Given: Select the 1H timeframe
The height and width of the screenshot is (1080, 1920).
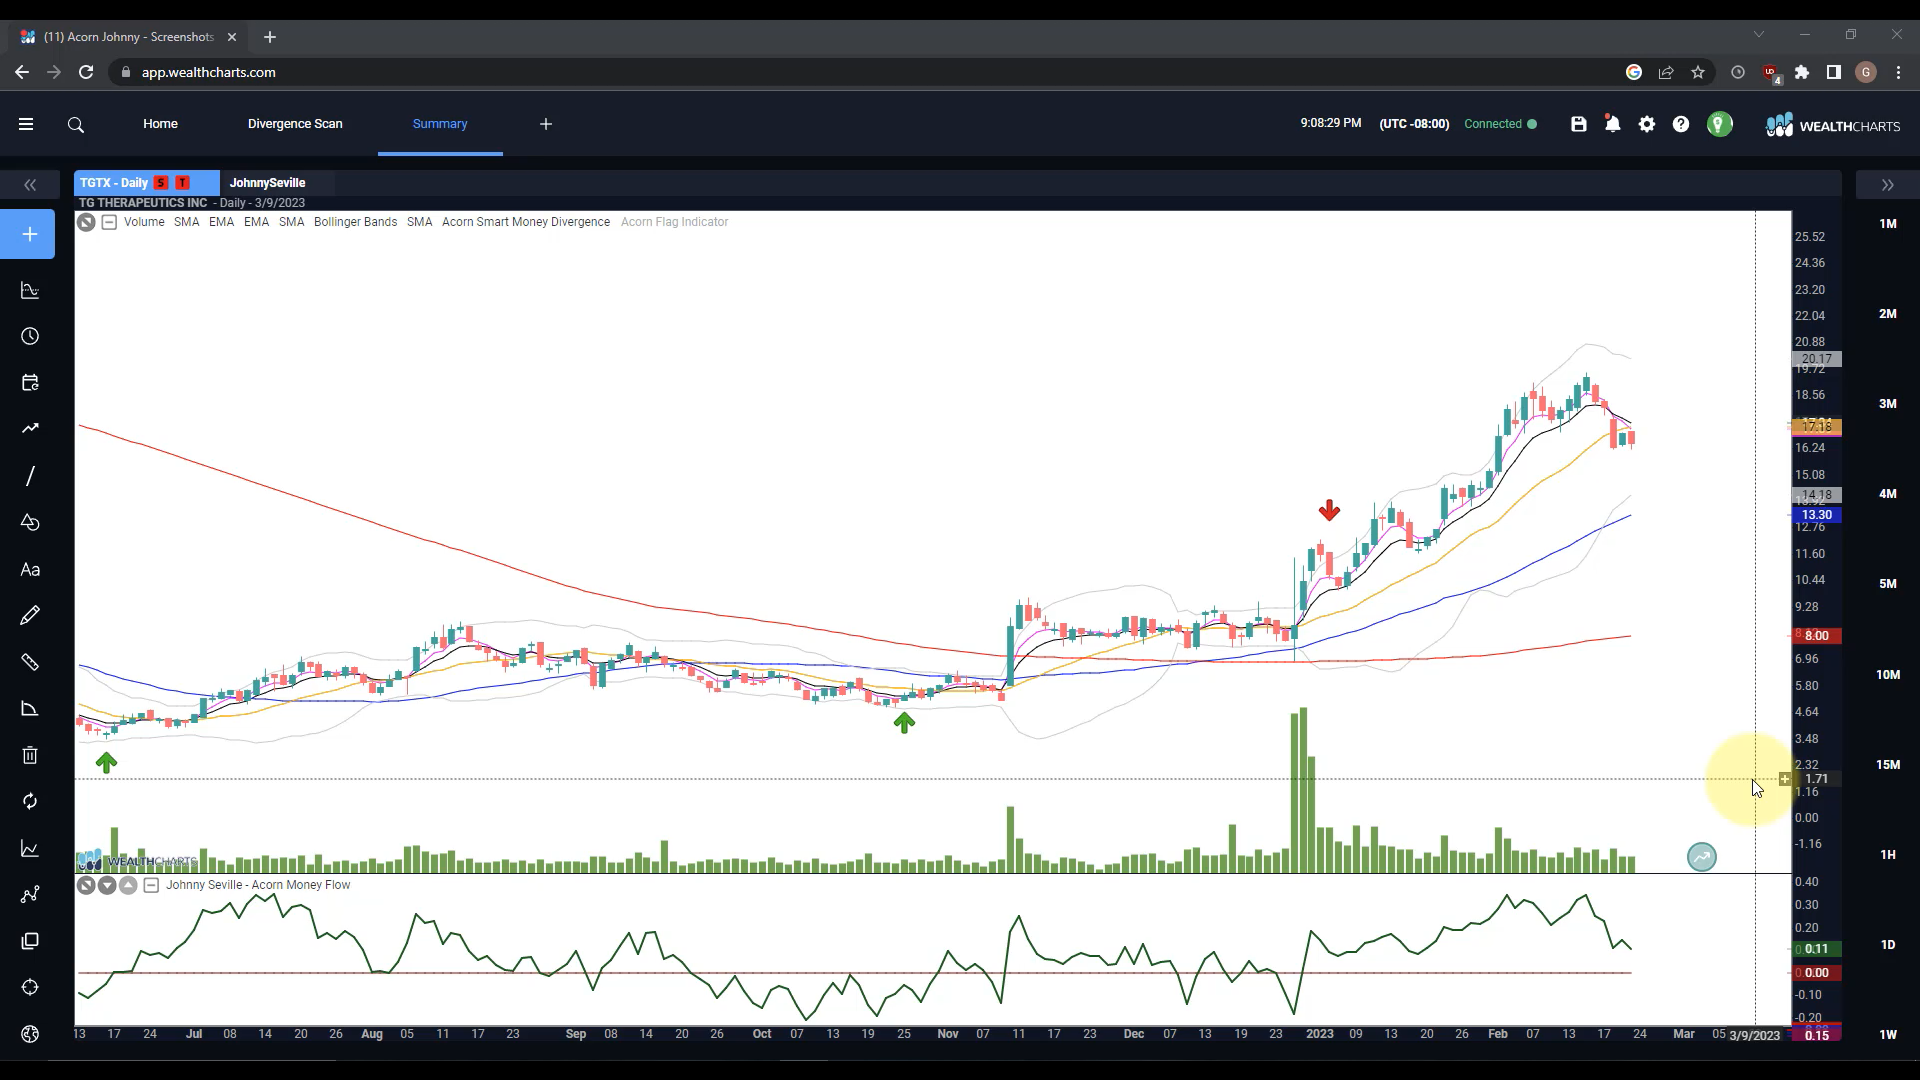Looking at the screenshot, I should tap(1887, 855).
